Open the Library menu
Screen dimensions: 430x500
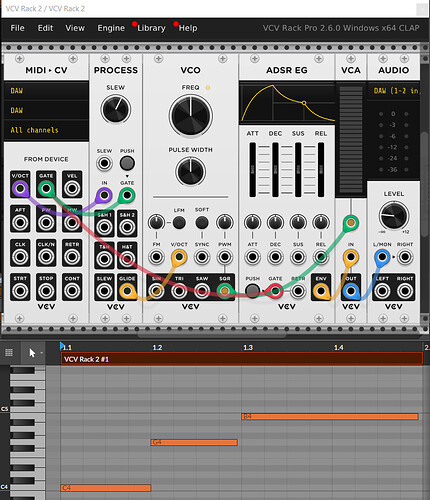tap(151, 28)
